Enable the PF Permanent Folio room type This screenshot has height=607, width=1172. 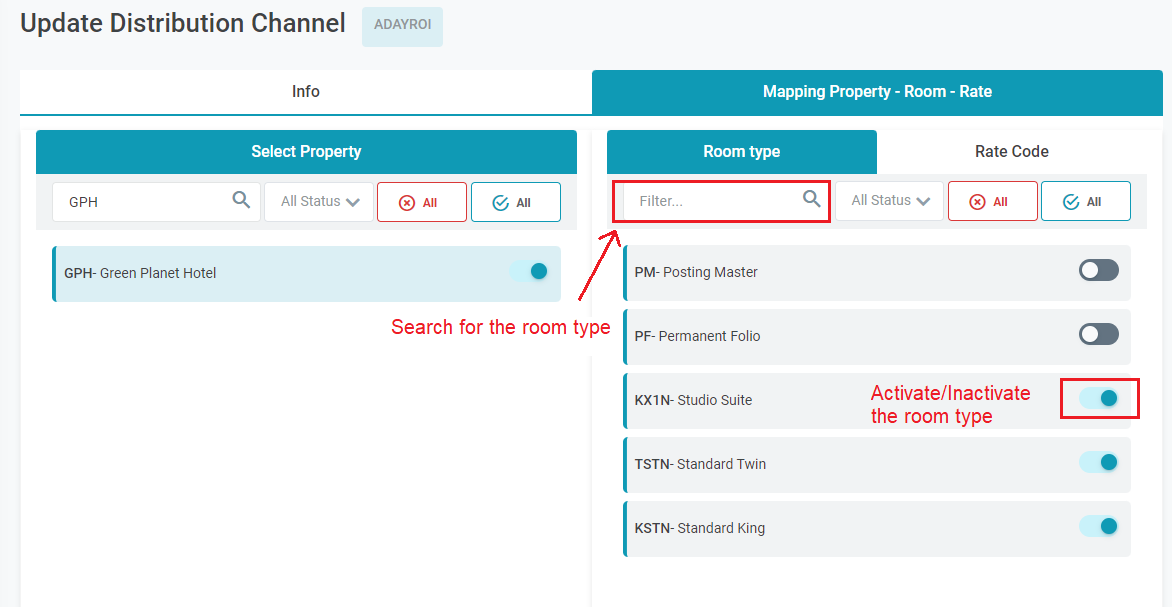click(x=1098, y=334)
